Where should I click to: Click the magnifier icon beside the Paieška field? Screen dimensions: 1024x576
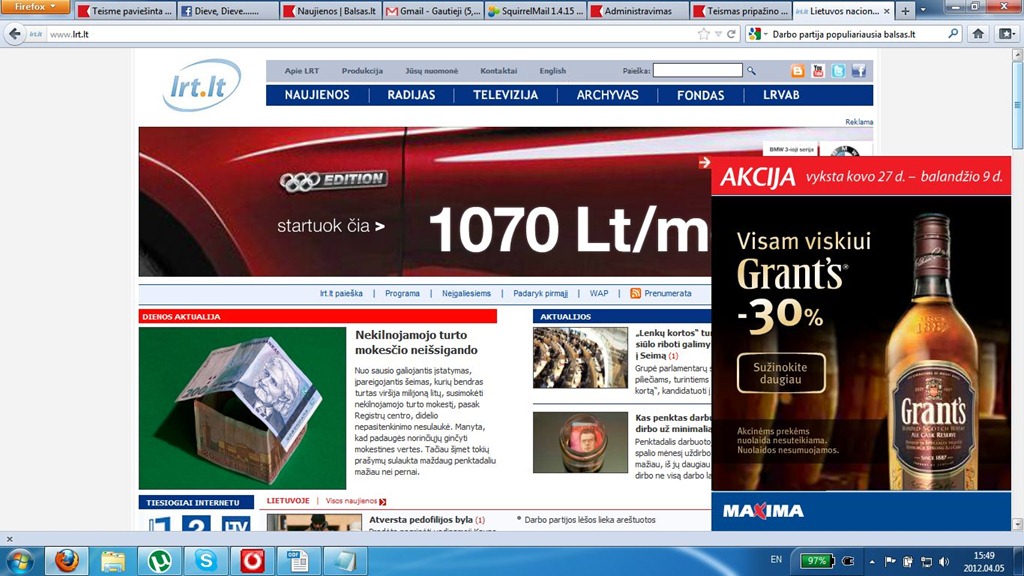click(752, 71)
